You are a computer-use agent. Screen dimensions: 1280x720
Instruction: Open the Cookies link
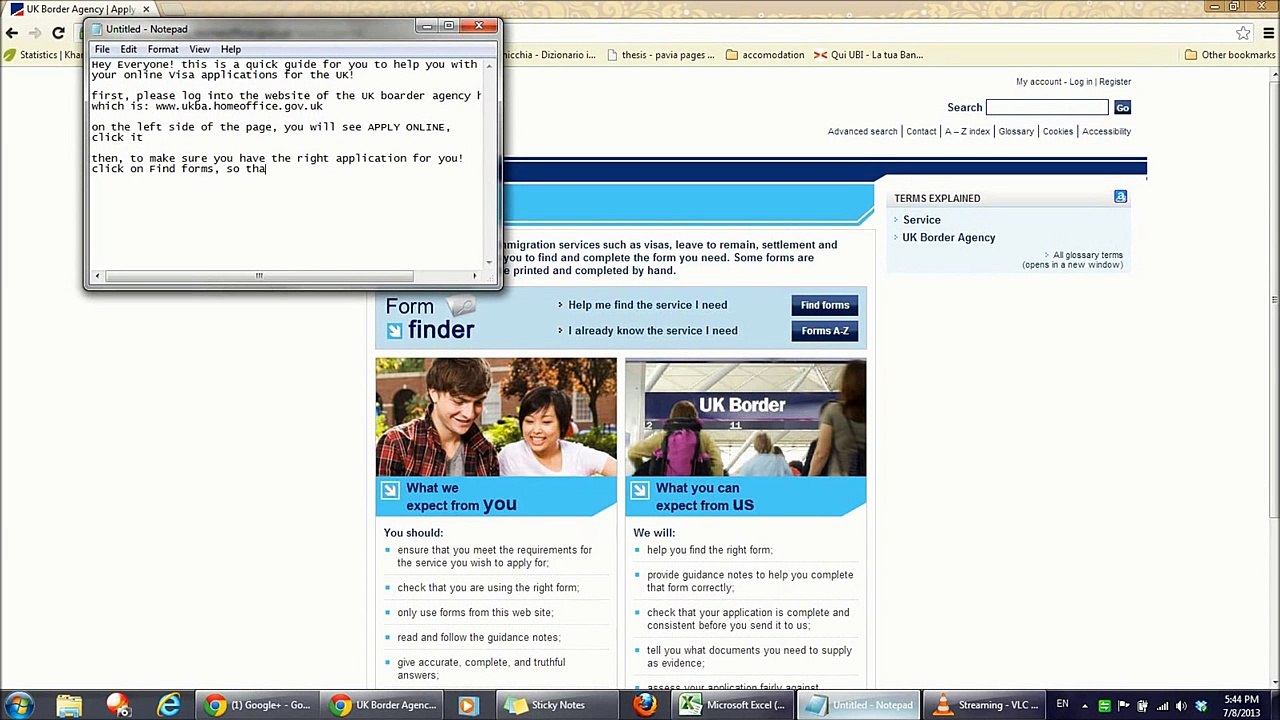(1058, 132)
